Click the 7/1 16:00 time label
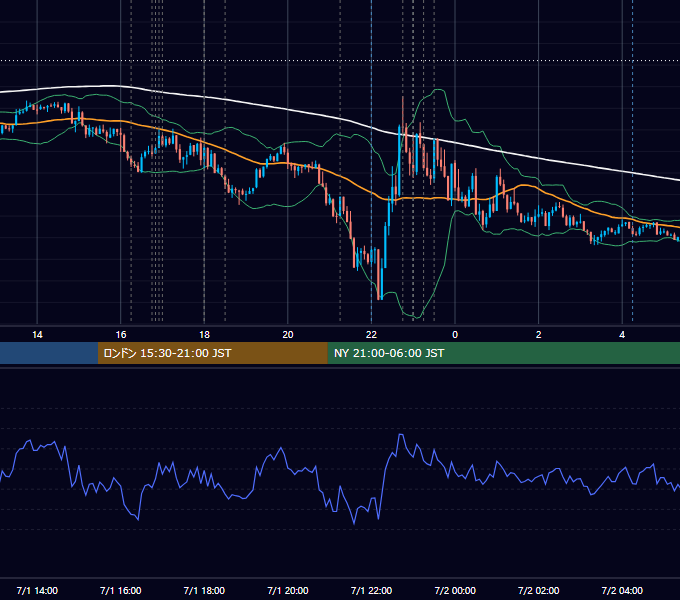 tap(121, 590)
